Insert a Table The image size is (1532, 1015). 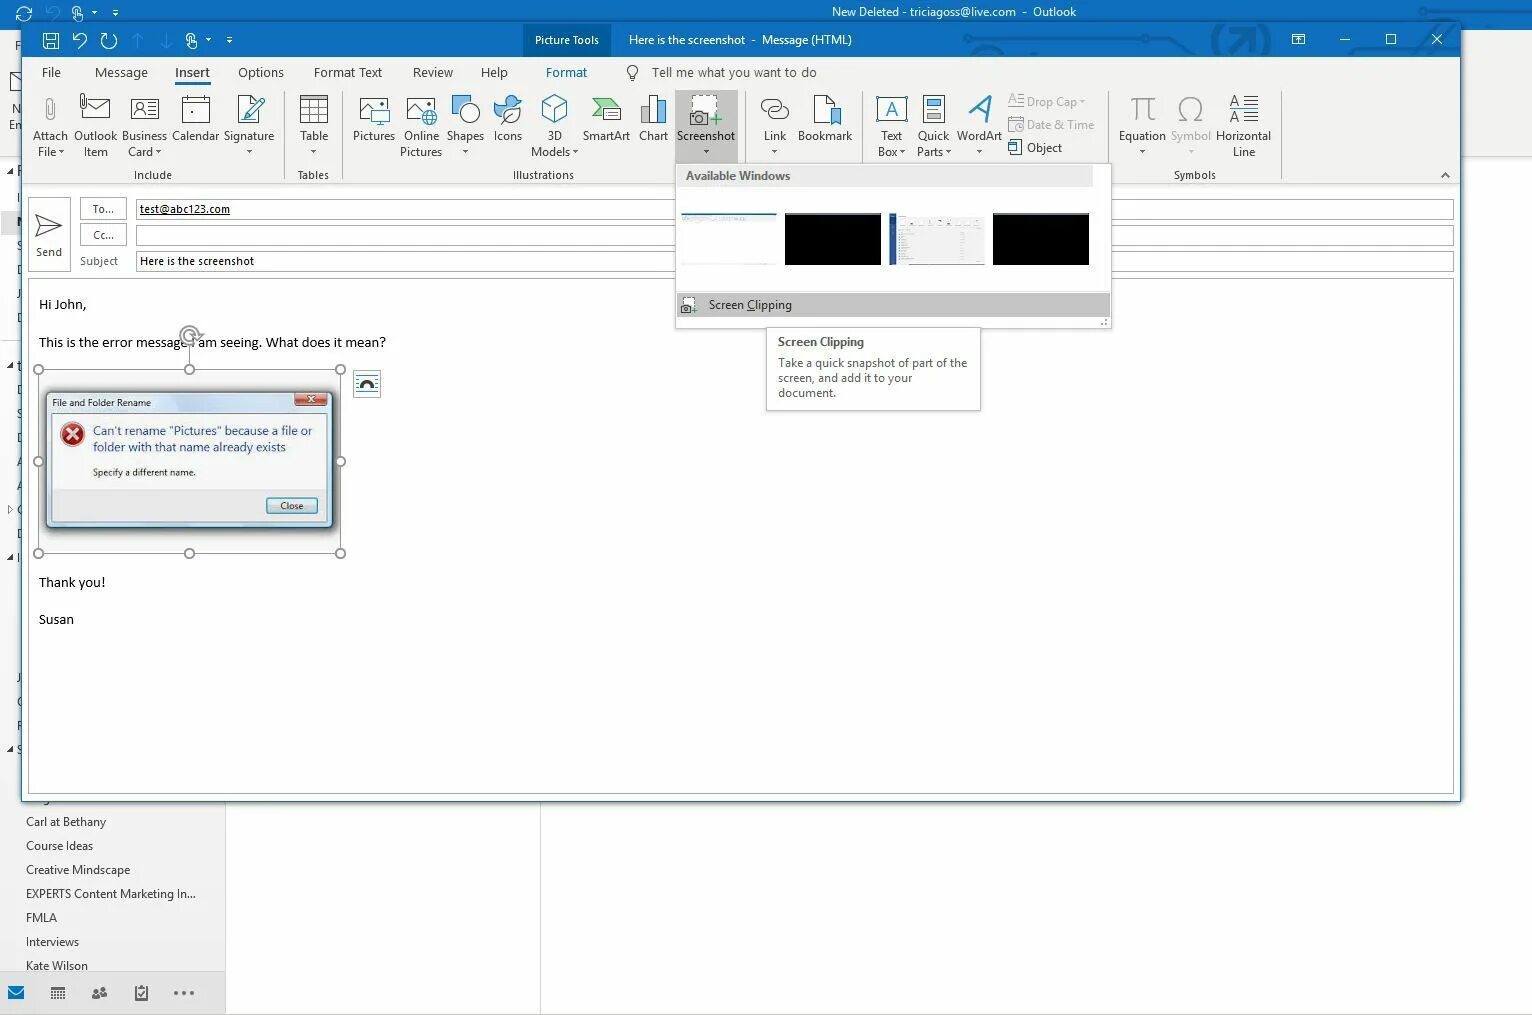point(314,126)
